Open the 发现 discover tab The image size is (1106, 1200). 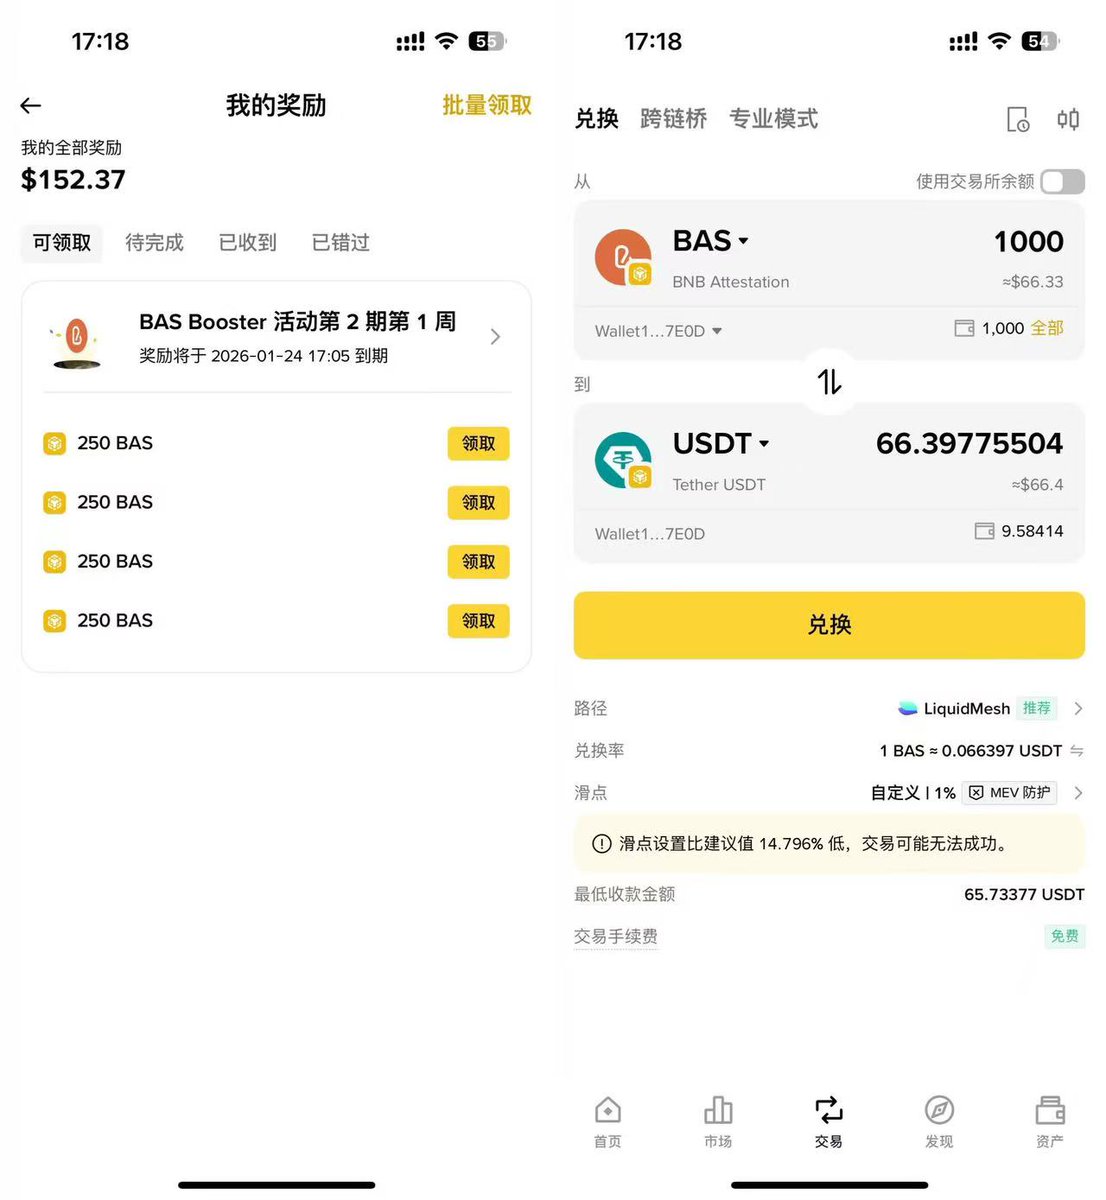(x=939, y=1122)
